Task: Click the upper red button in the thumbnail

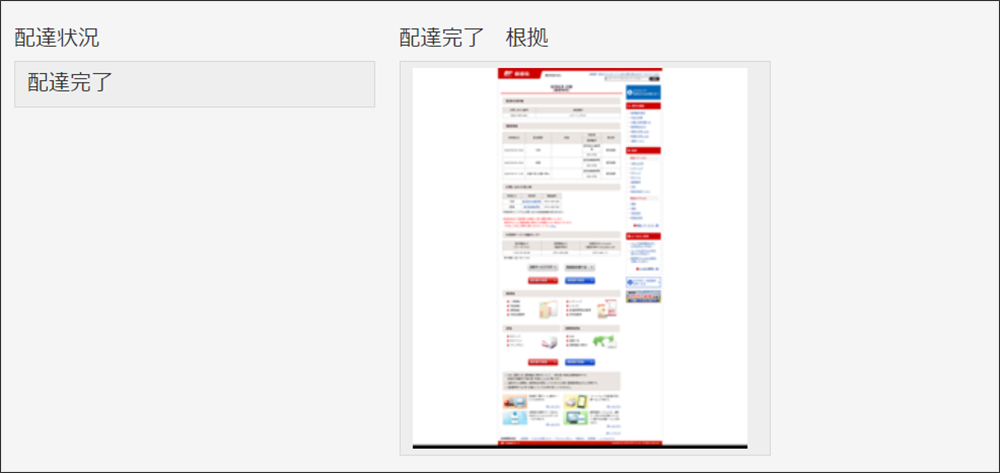Action: click(543, 281)
